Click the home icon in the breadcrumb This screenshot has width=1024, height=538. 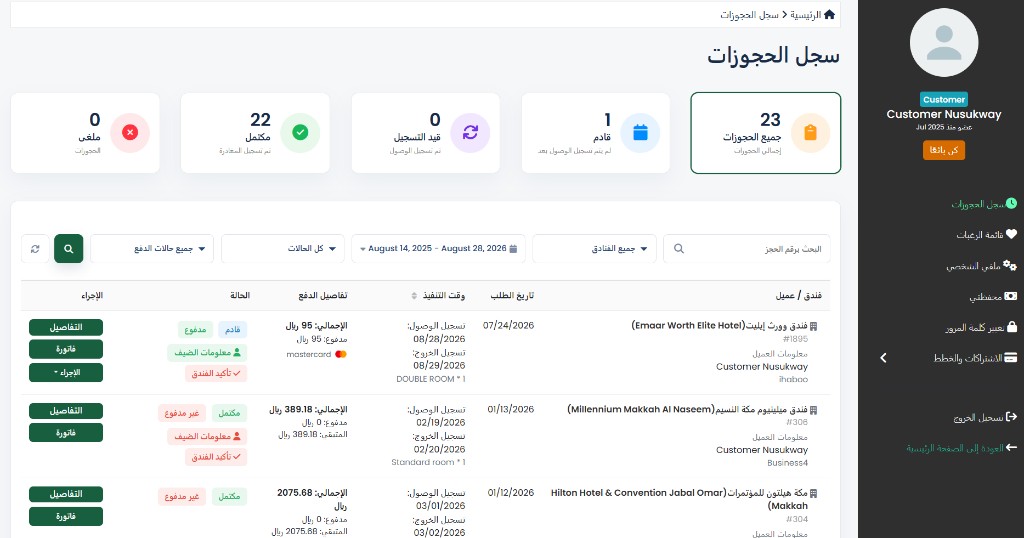click(x=829, y=14)
